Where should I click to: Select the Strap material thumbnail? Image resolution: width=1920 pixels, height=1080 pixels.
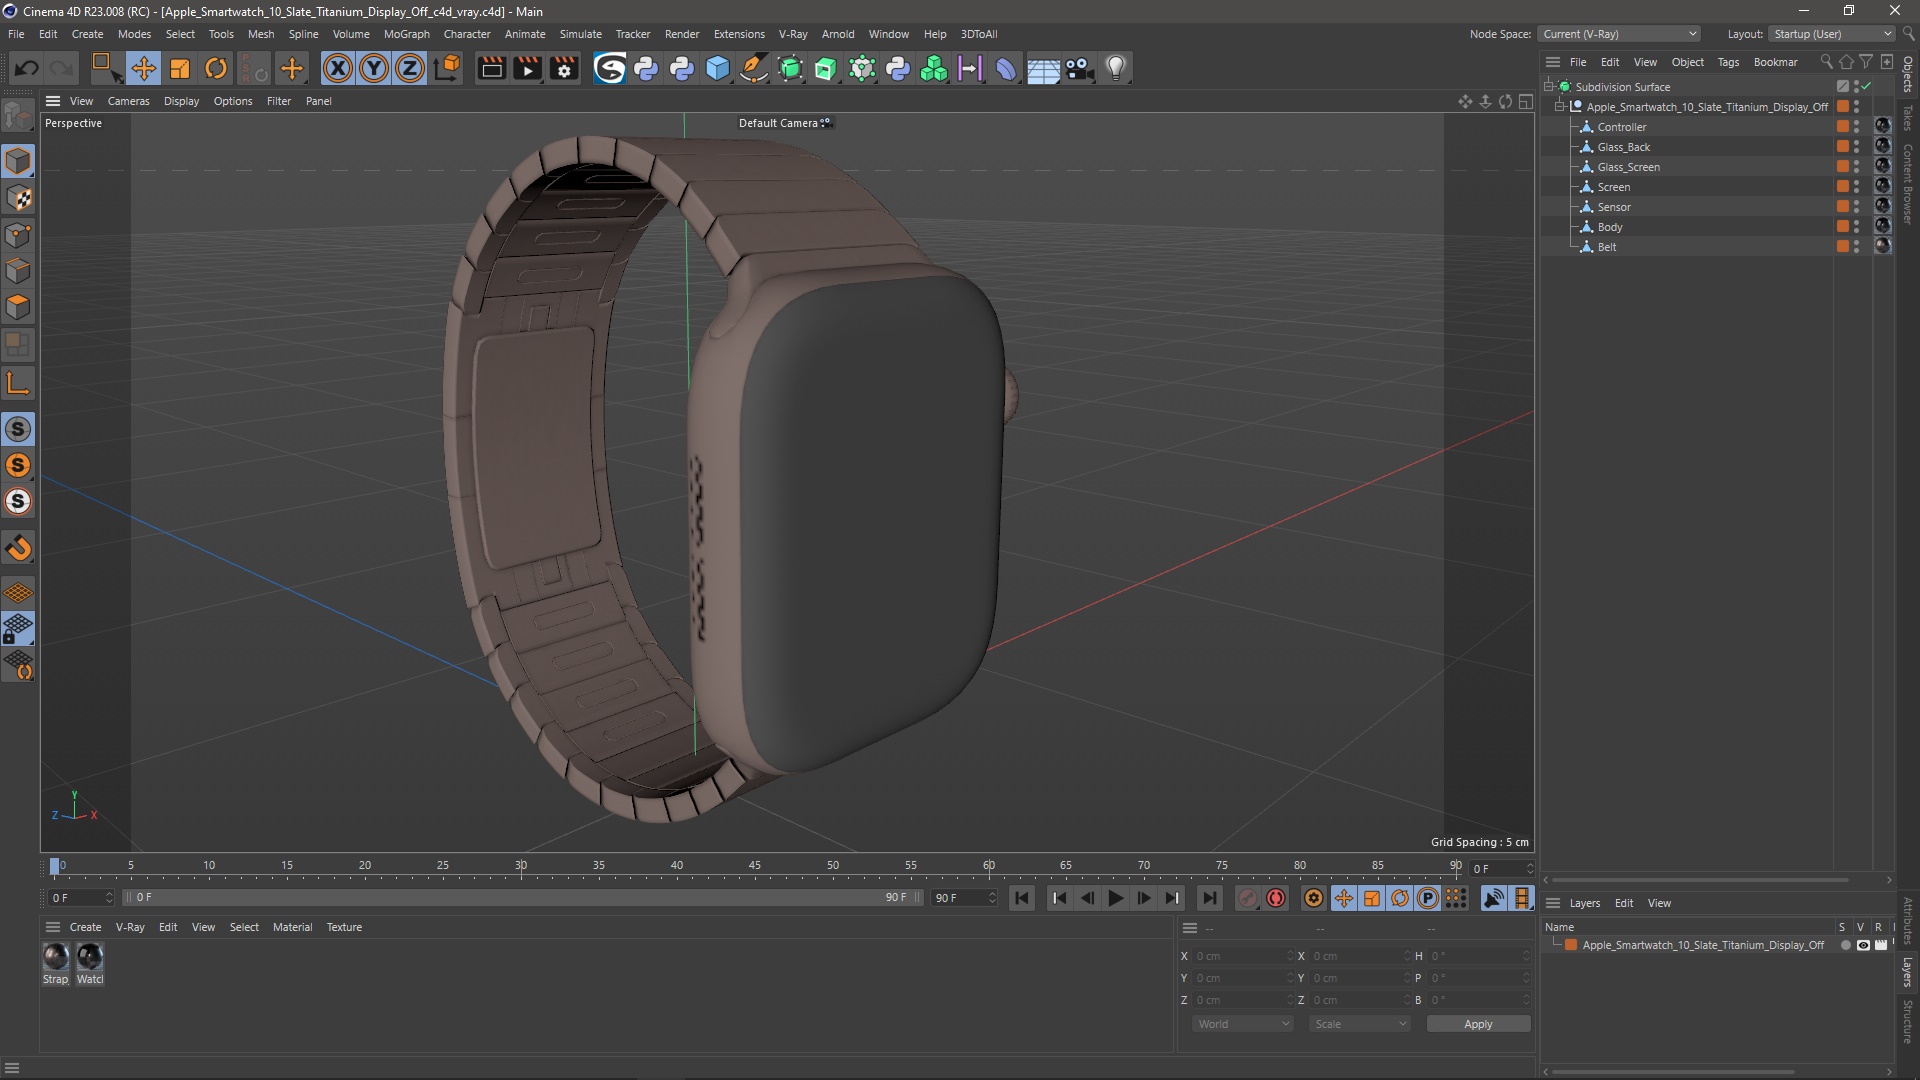pos(56,957)
